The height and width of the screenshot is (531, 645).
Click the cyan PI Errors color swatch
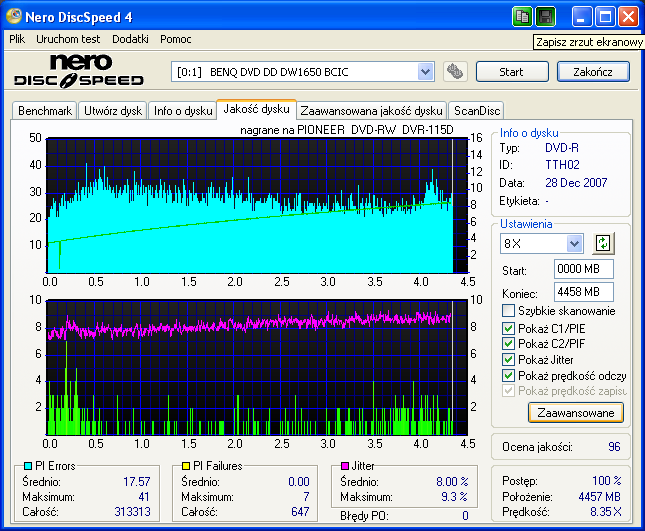(x=28, y=466)
